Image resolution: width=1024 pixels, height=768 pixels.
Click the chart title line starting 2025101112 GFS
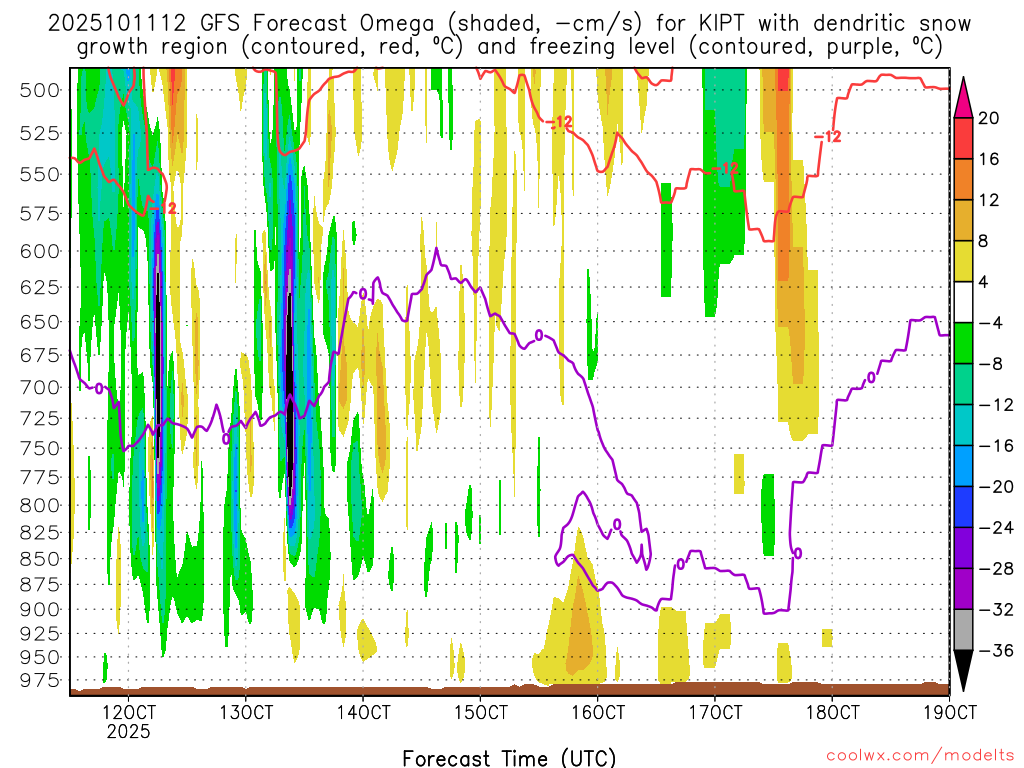[x=509, y=24]
